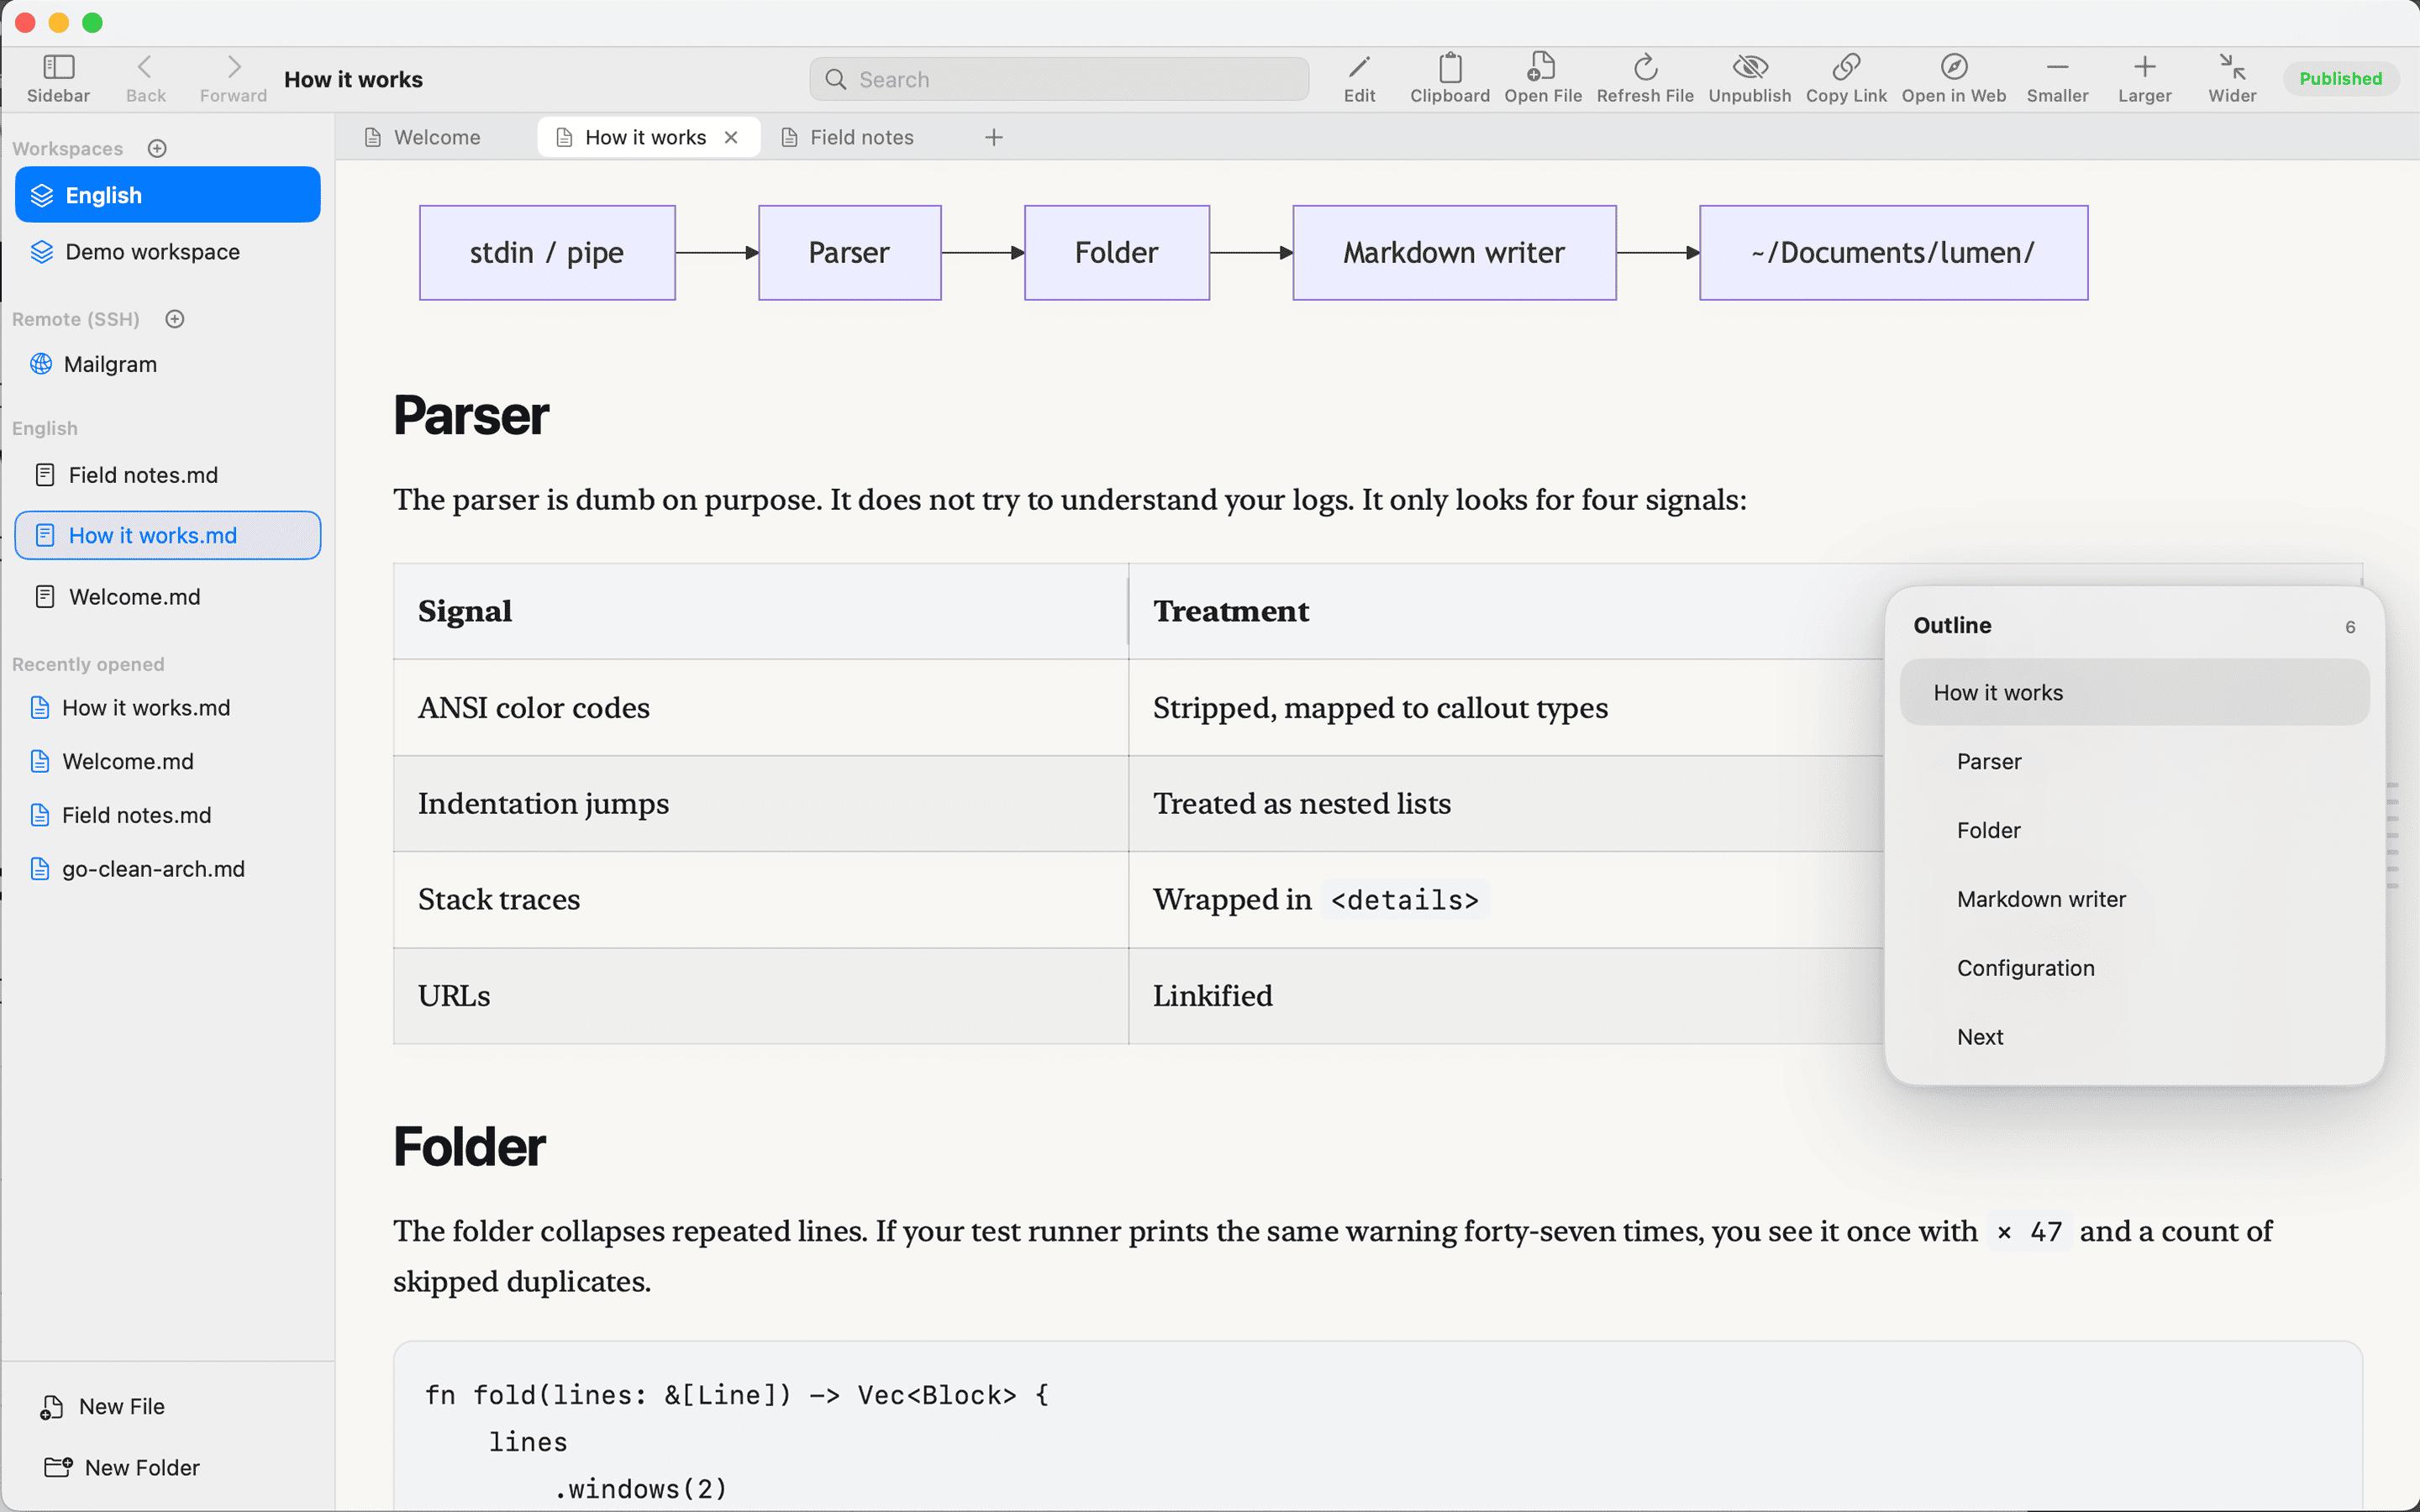Image resolution: width=2420 pixels, height=1512 pixels.
Task: Jump to Folder in Outline
Action: 2134,830
